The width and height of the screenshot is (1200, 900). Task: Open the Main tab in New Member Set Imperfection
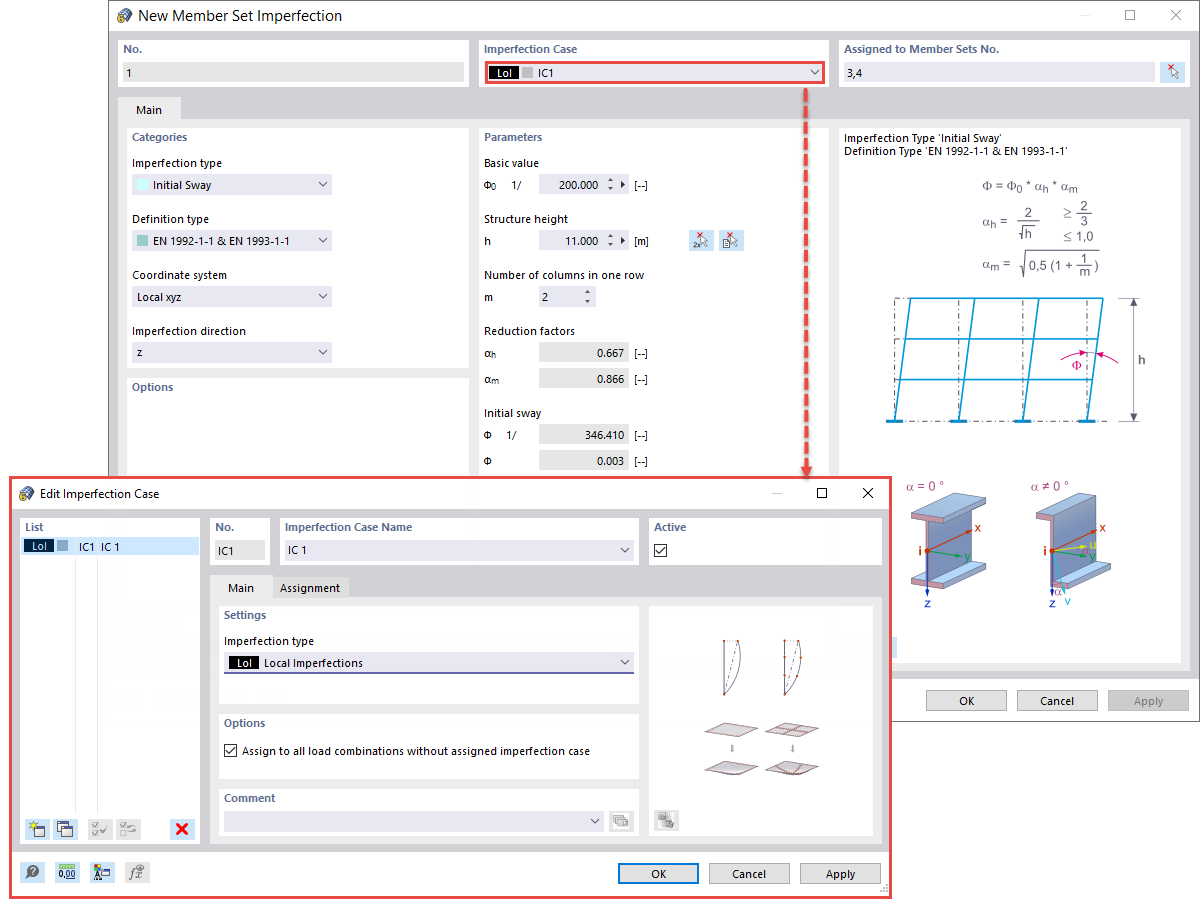tap(148, 110)
